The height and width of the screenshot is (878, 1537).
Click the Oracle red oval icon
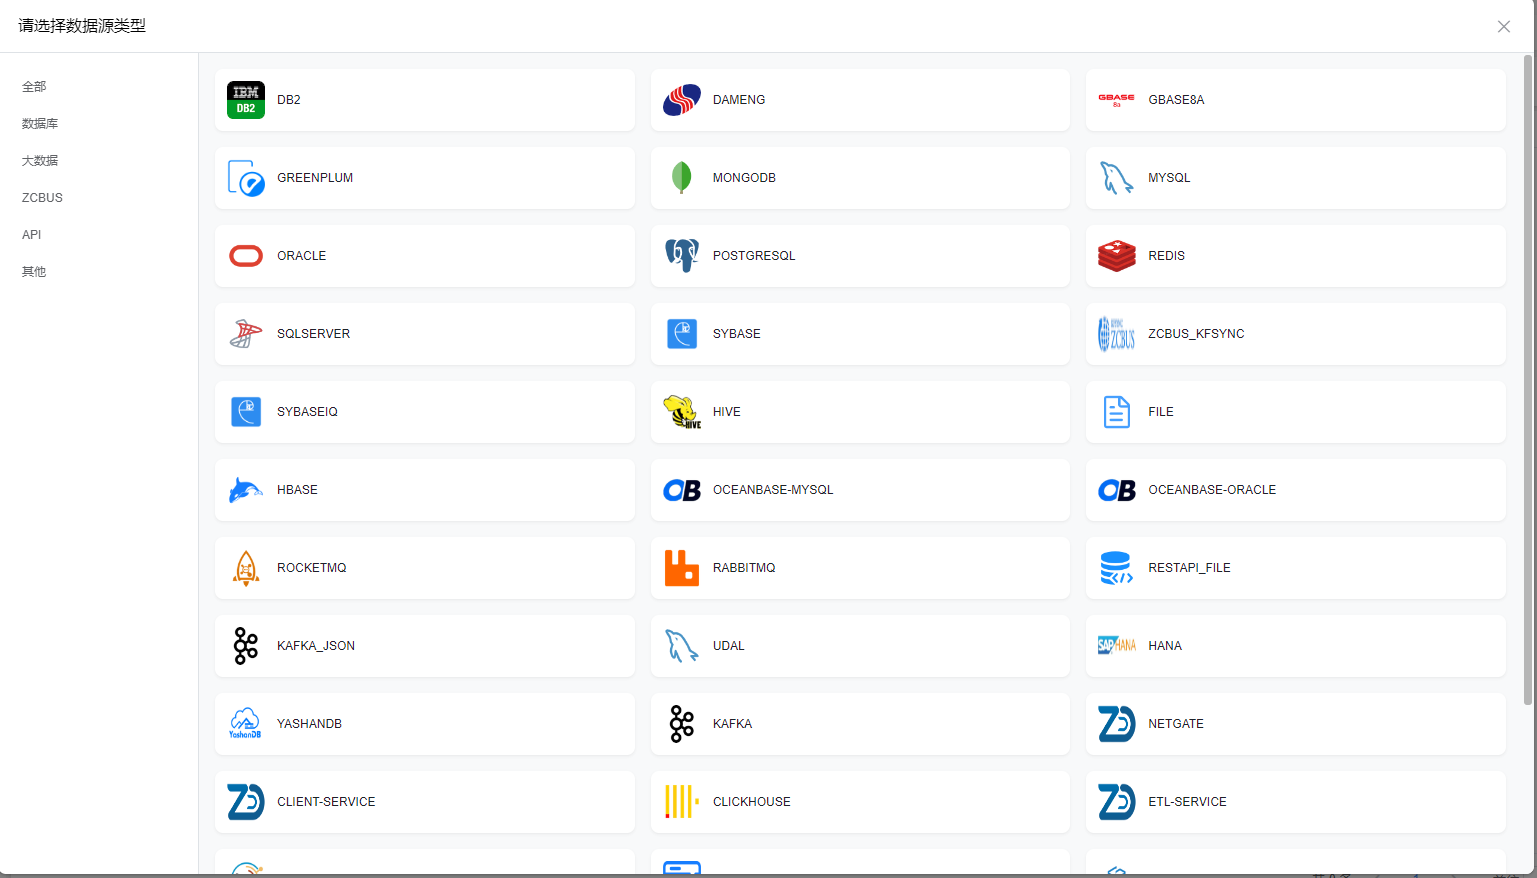click(246, 256)
